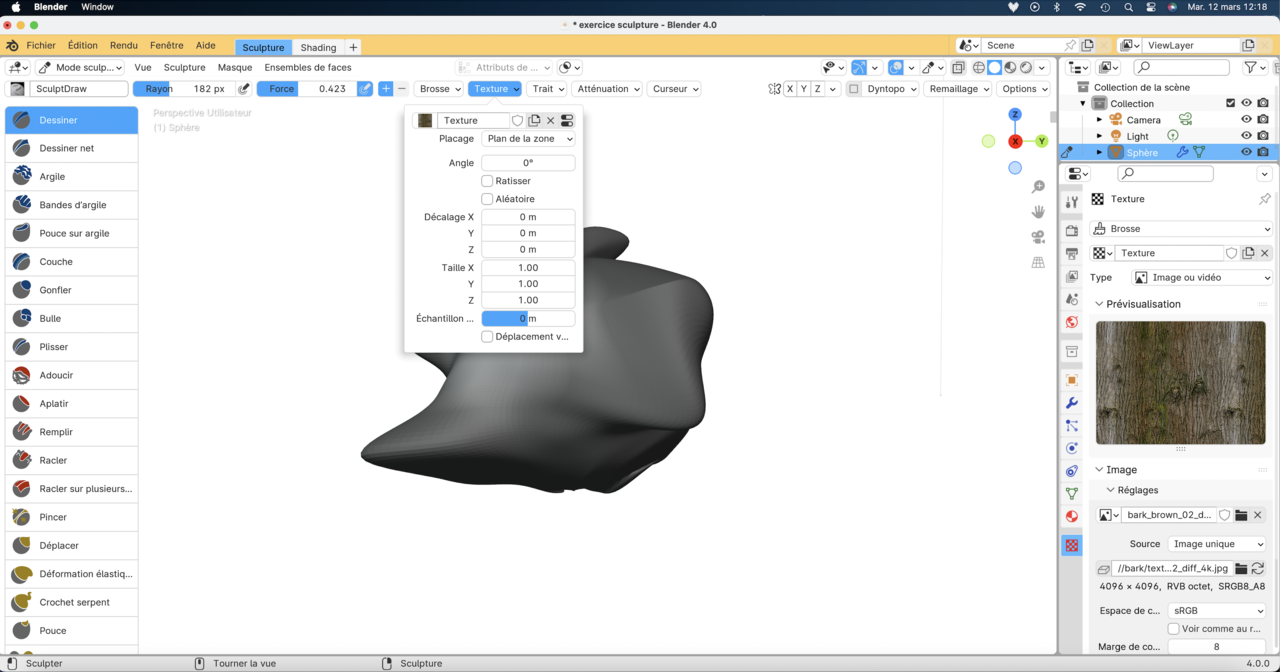Toggle the camera view icon in viewport
1280x672 pixels.
(1038, 237)
